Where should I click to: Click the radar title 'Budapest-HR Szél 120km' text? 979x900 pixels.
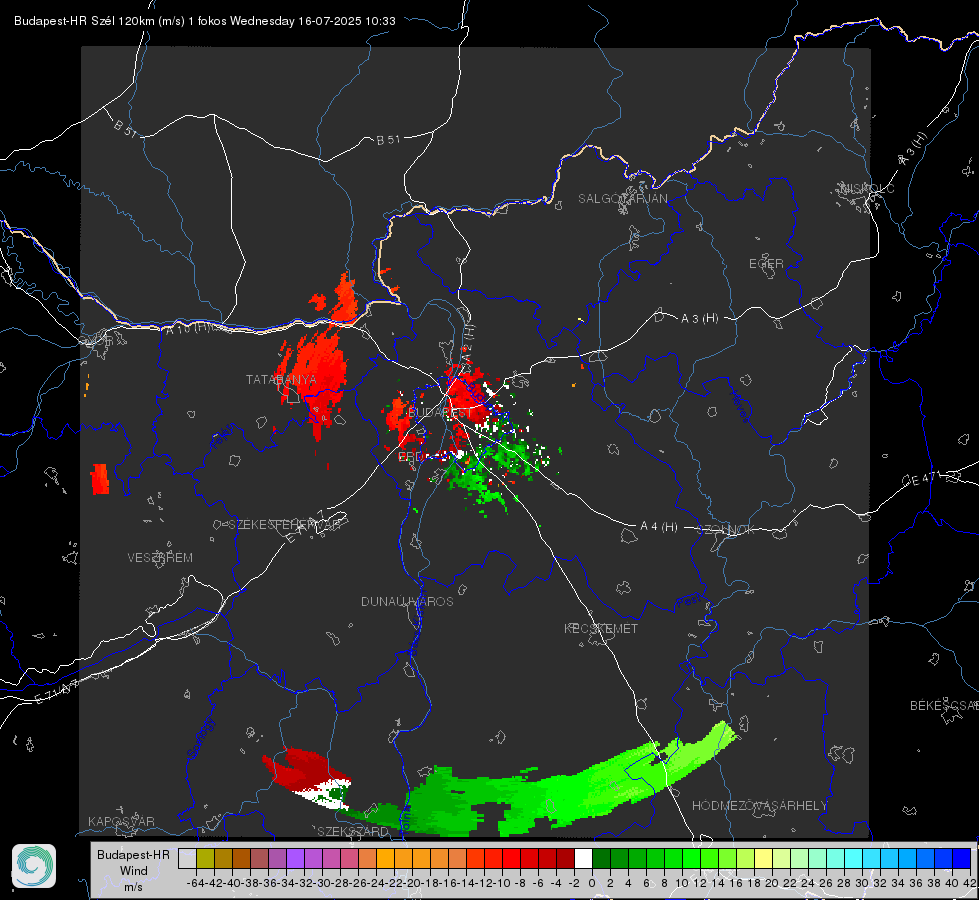(84, 21)
